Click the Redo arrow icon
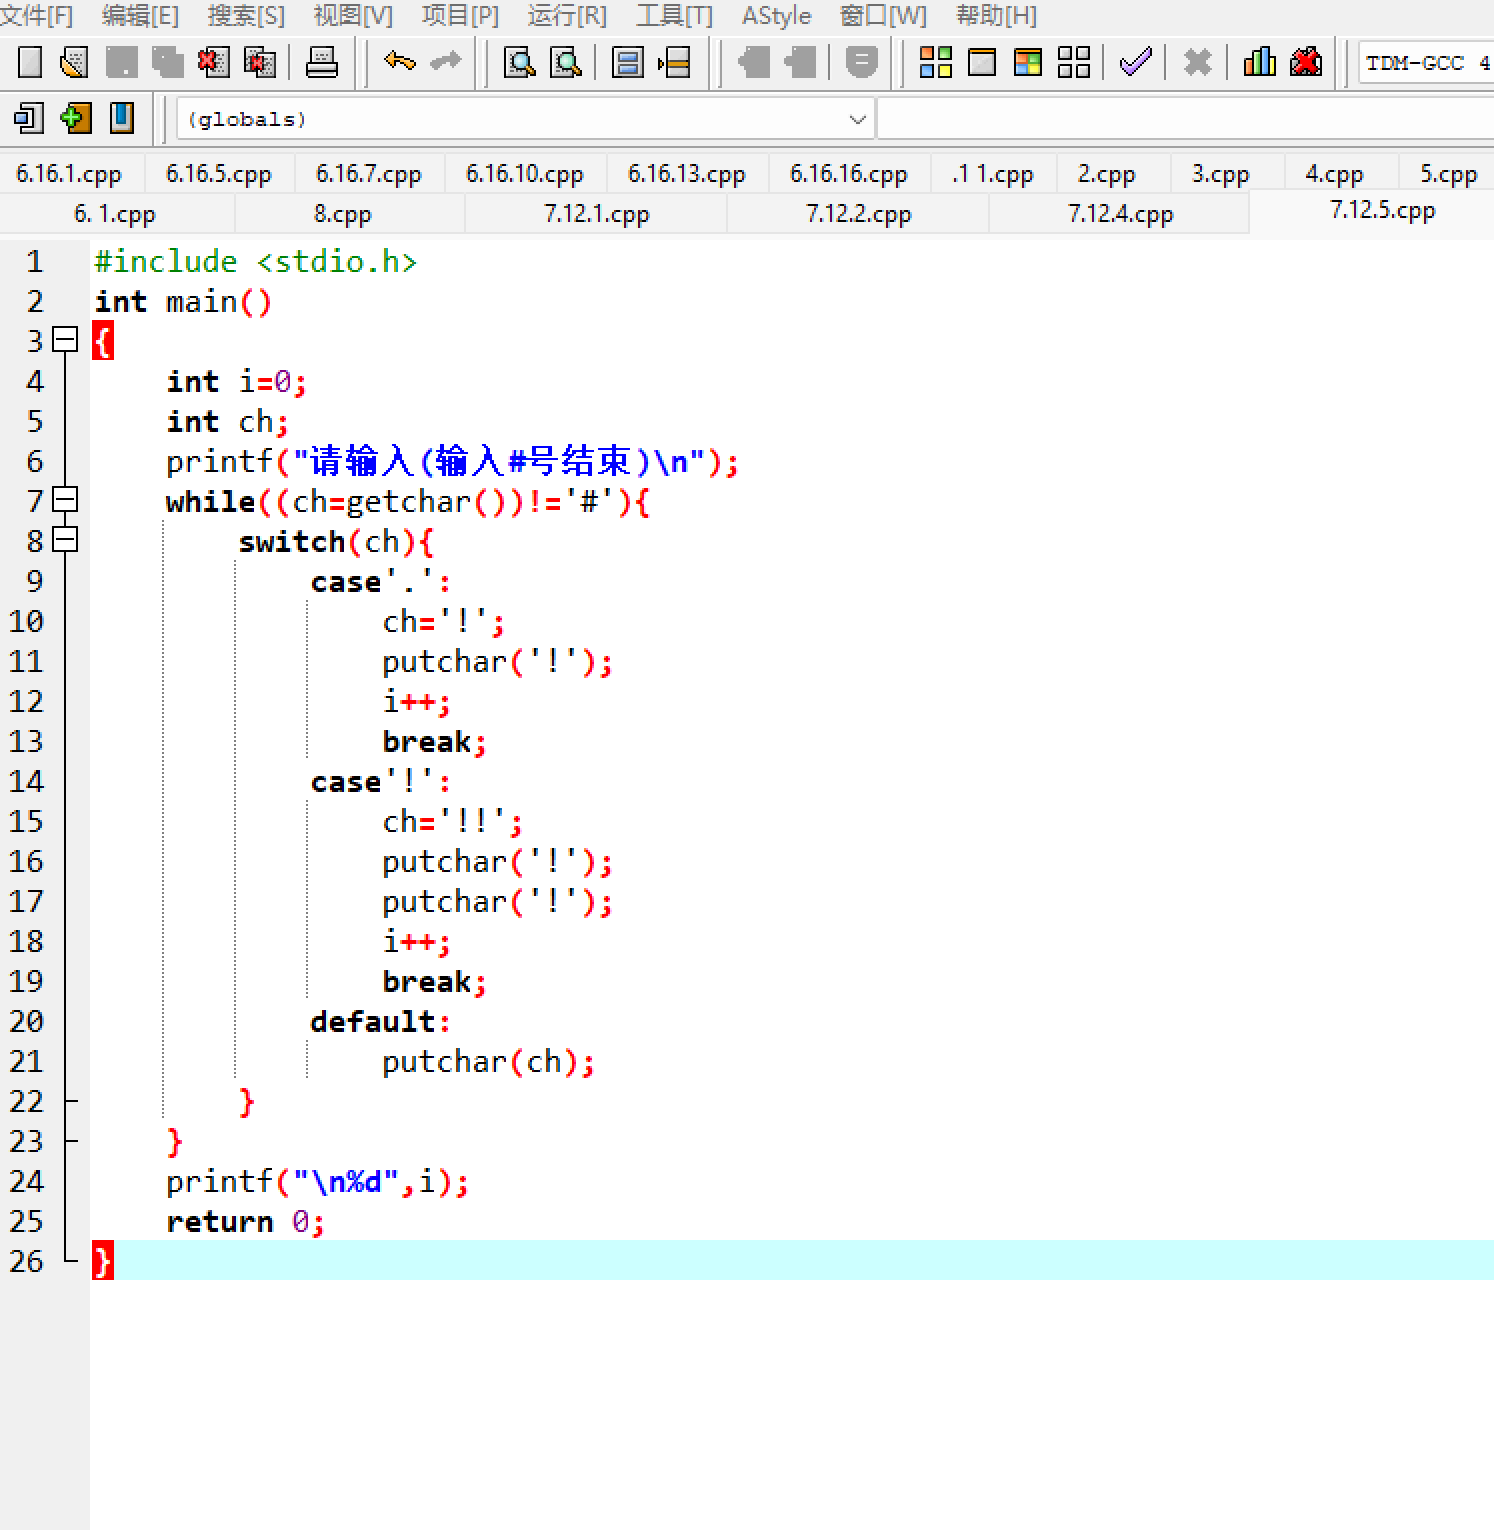Viewport: 1494px width, 1530px height. coord(445,61)
